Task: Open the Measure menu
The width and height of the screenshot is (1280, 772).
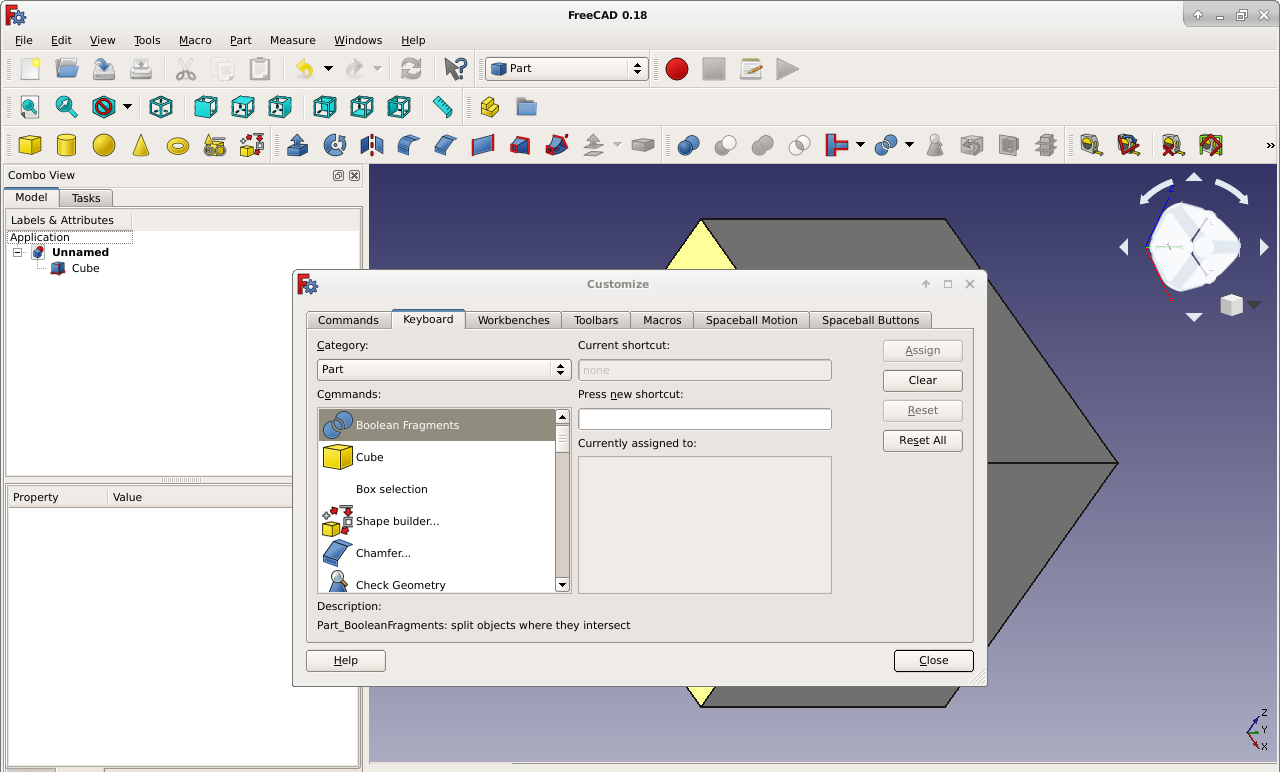Action: pos(292,40)
